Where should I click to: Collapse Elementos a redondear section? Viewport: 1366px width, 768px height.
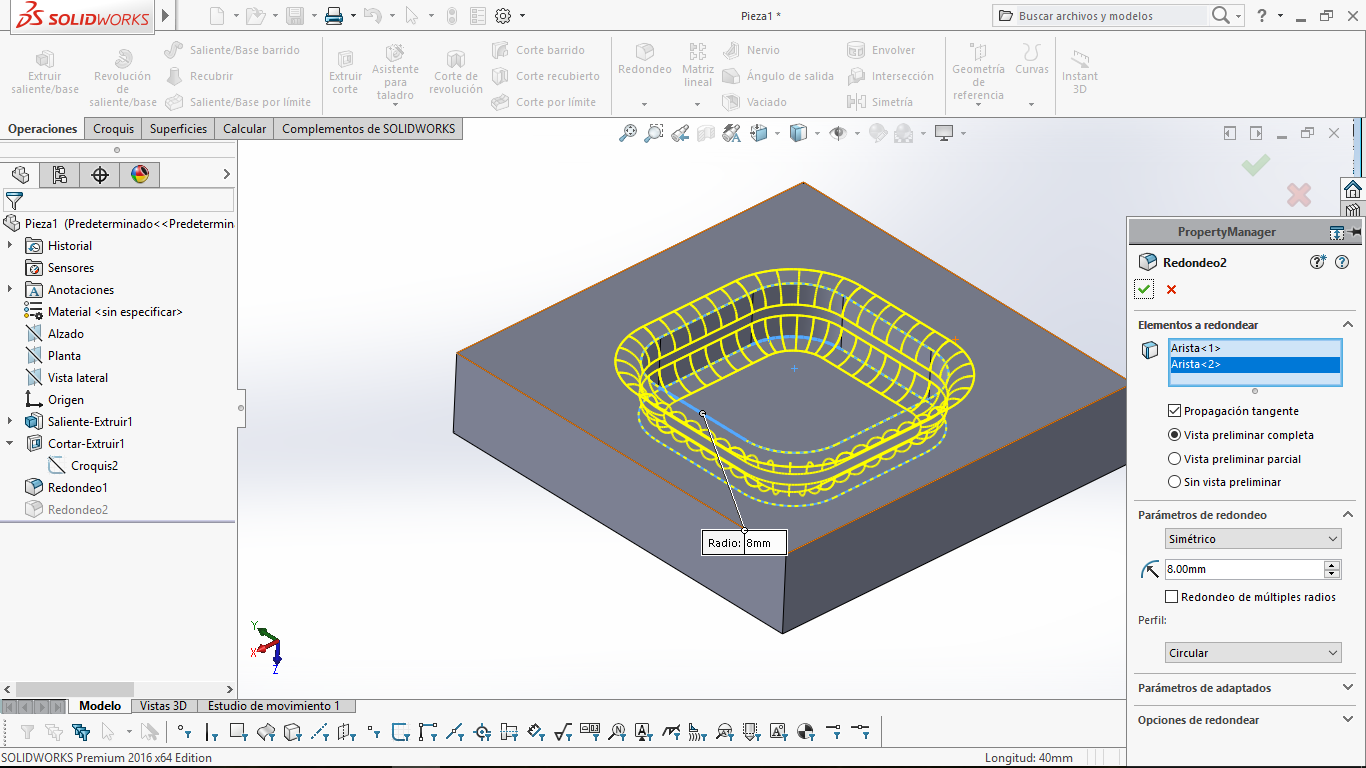(1347, 325)
